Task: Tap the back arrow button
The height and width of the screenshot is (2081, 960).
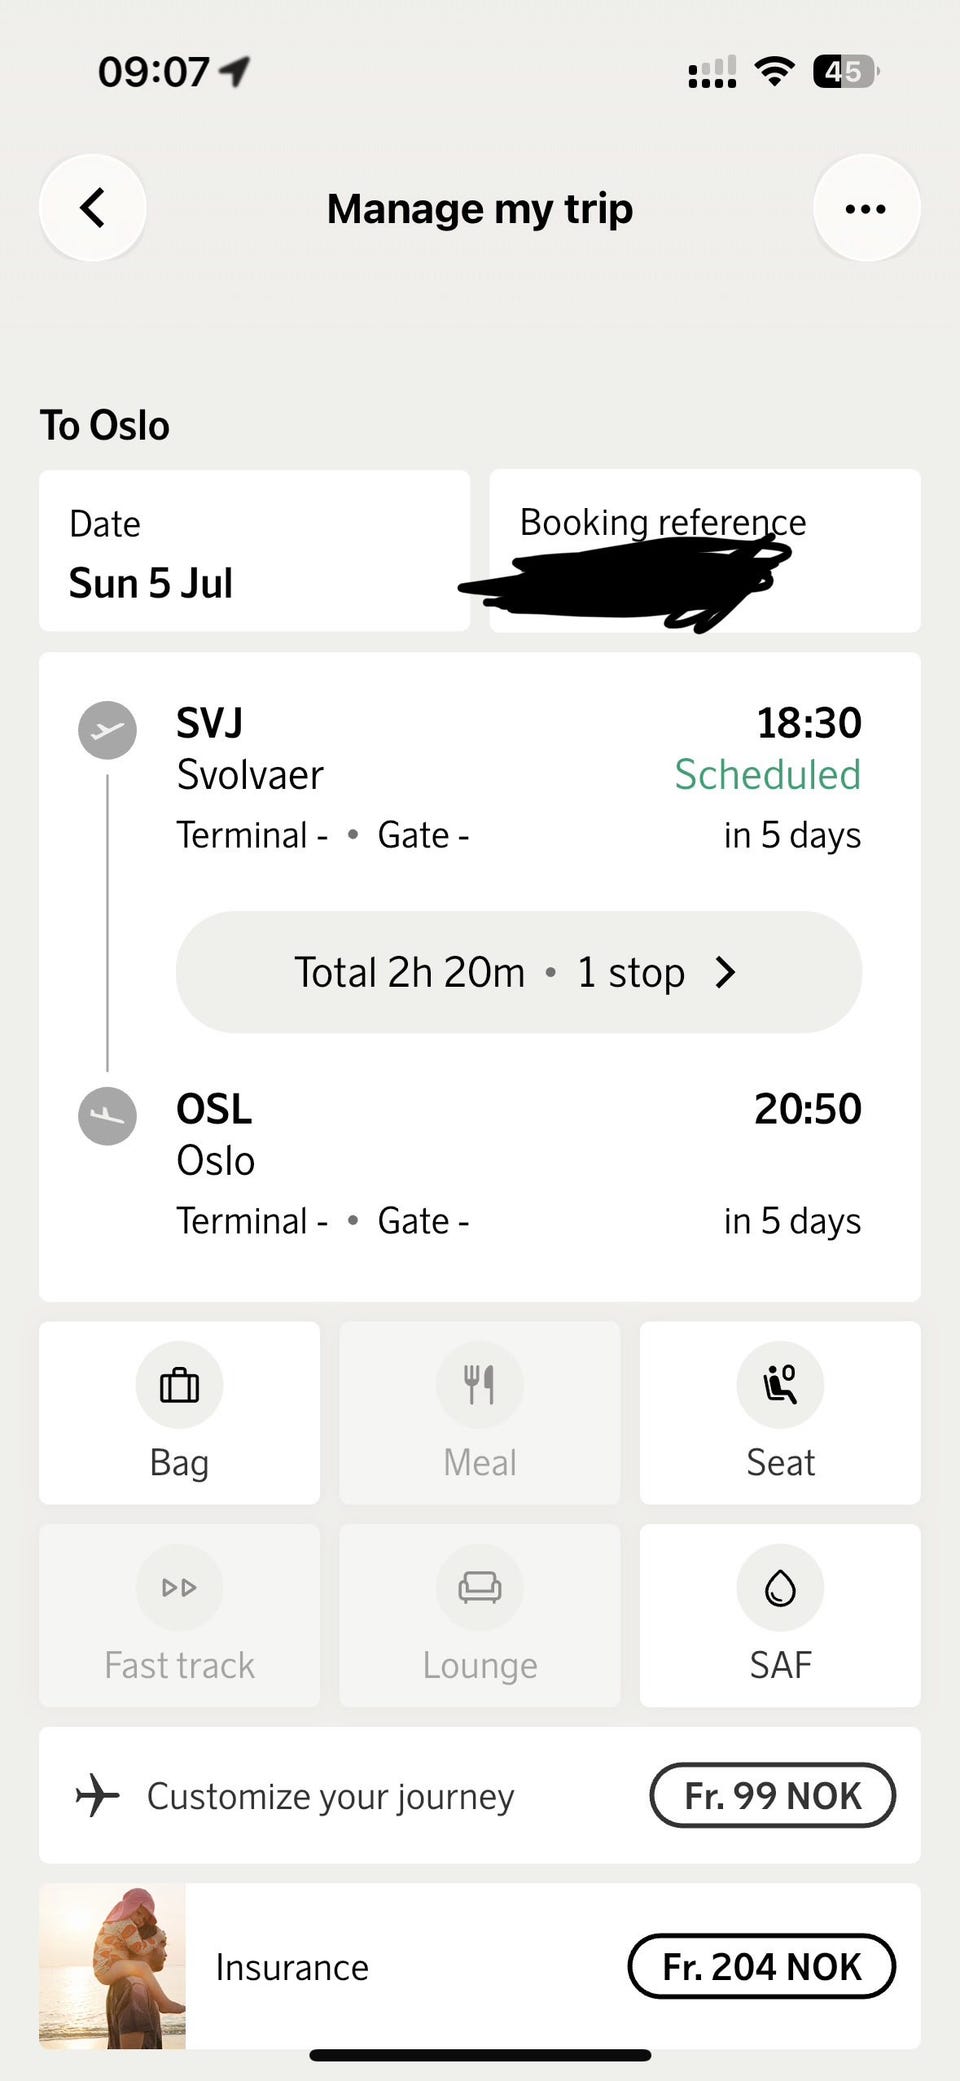Action: (x=93, y=208)
